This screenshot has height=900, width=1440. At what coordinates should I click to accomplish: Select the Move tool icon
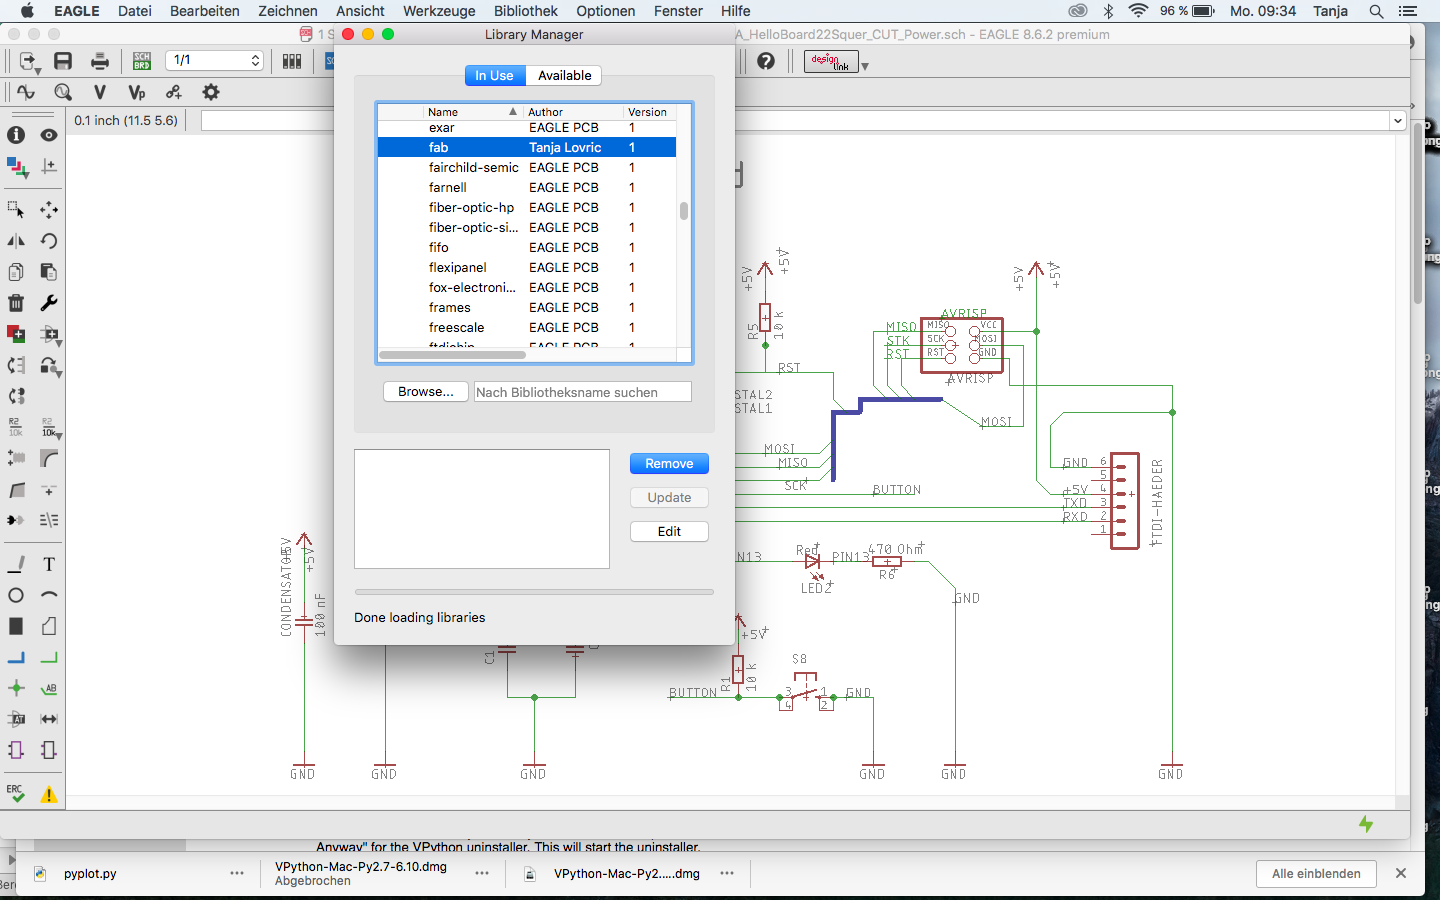coord(48,210)
